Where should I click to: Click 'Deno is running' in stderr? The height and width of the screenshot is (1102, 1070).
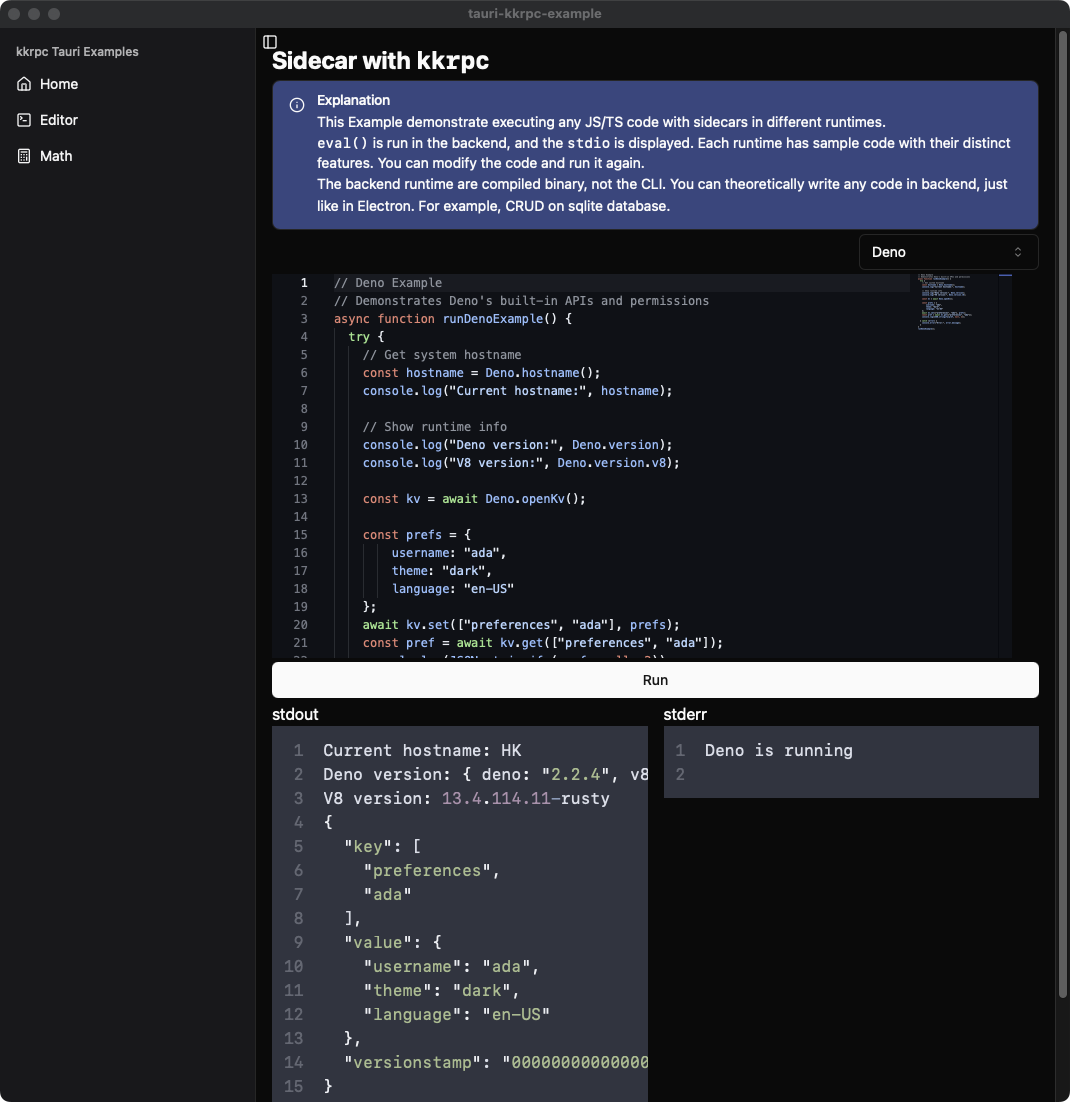point(778,751)
